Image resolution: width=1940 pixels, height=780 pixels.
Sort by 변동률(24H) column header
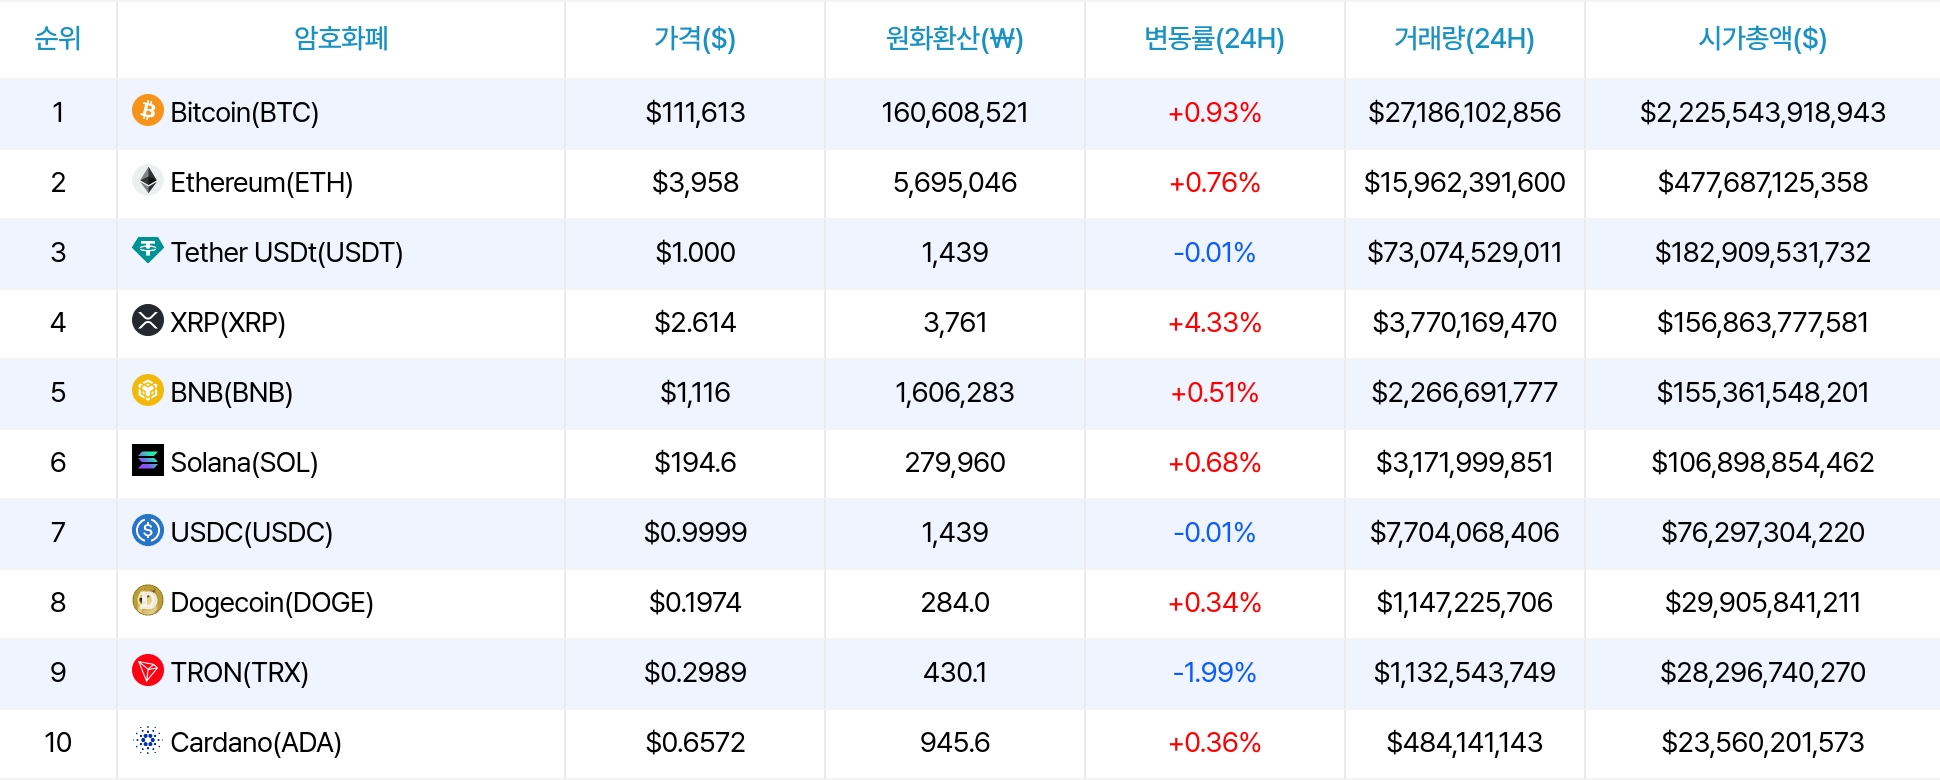pos(1214,39)
